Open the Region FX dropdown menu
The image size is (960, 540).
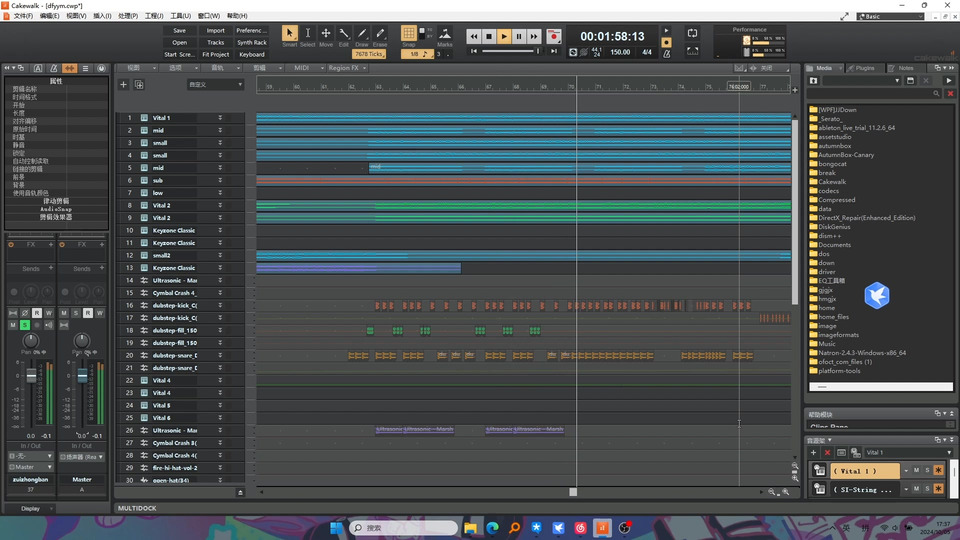click(x=345, y=68)
